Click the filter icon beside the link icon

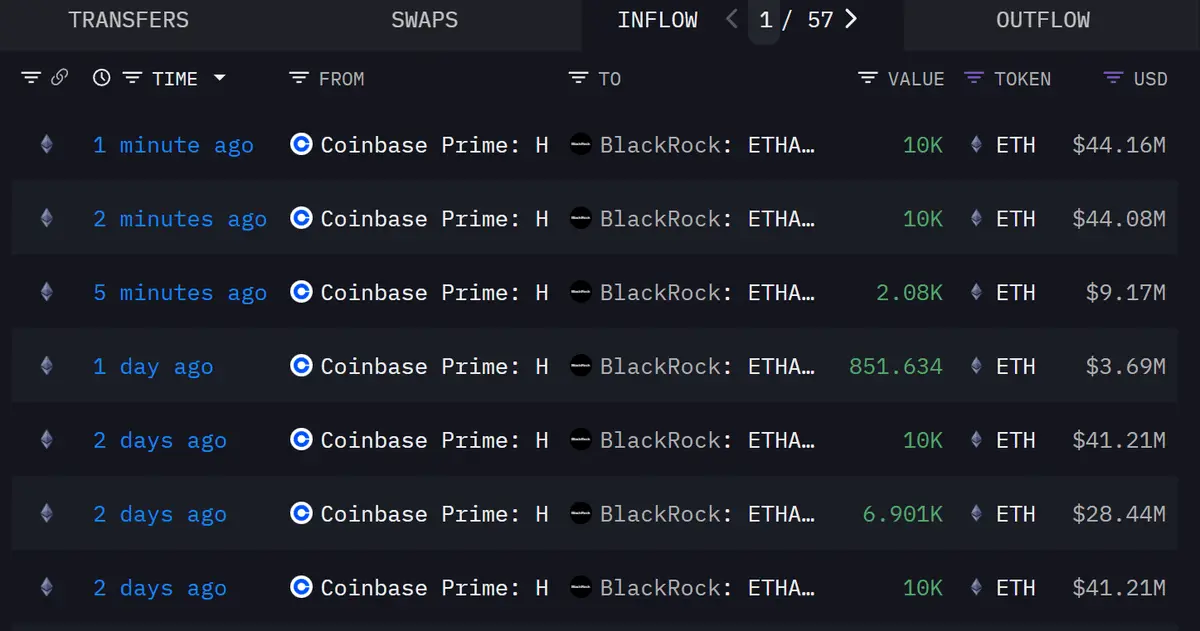pos(31,78)
